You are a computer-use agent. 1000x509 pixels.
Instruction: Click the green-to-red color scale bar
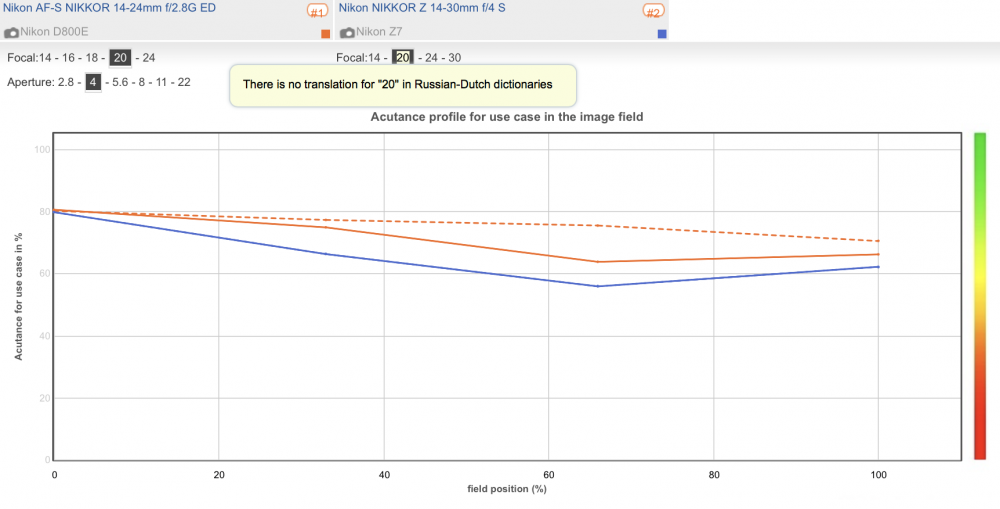(x=980, y=296)
